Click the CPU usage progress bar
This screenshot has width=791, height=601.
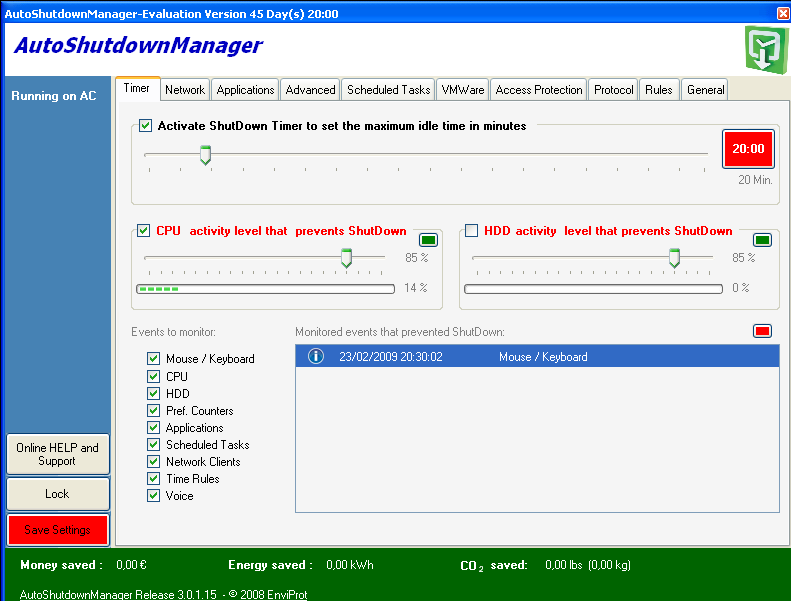coord(265,289)
